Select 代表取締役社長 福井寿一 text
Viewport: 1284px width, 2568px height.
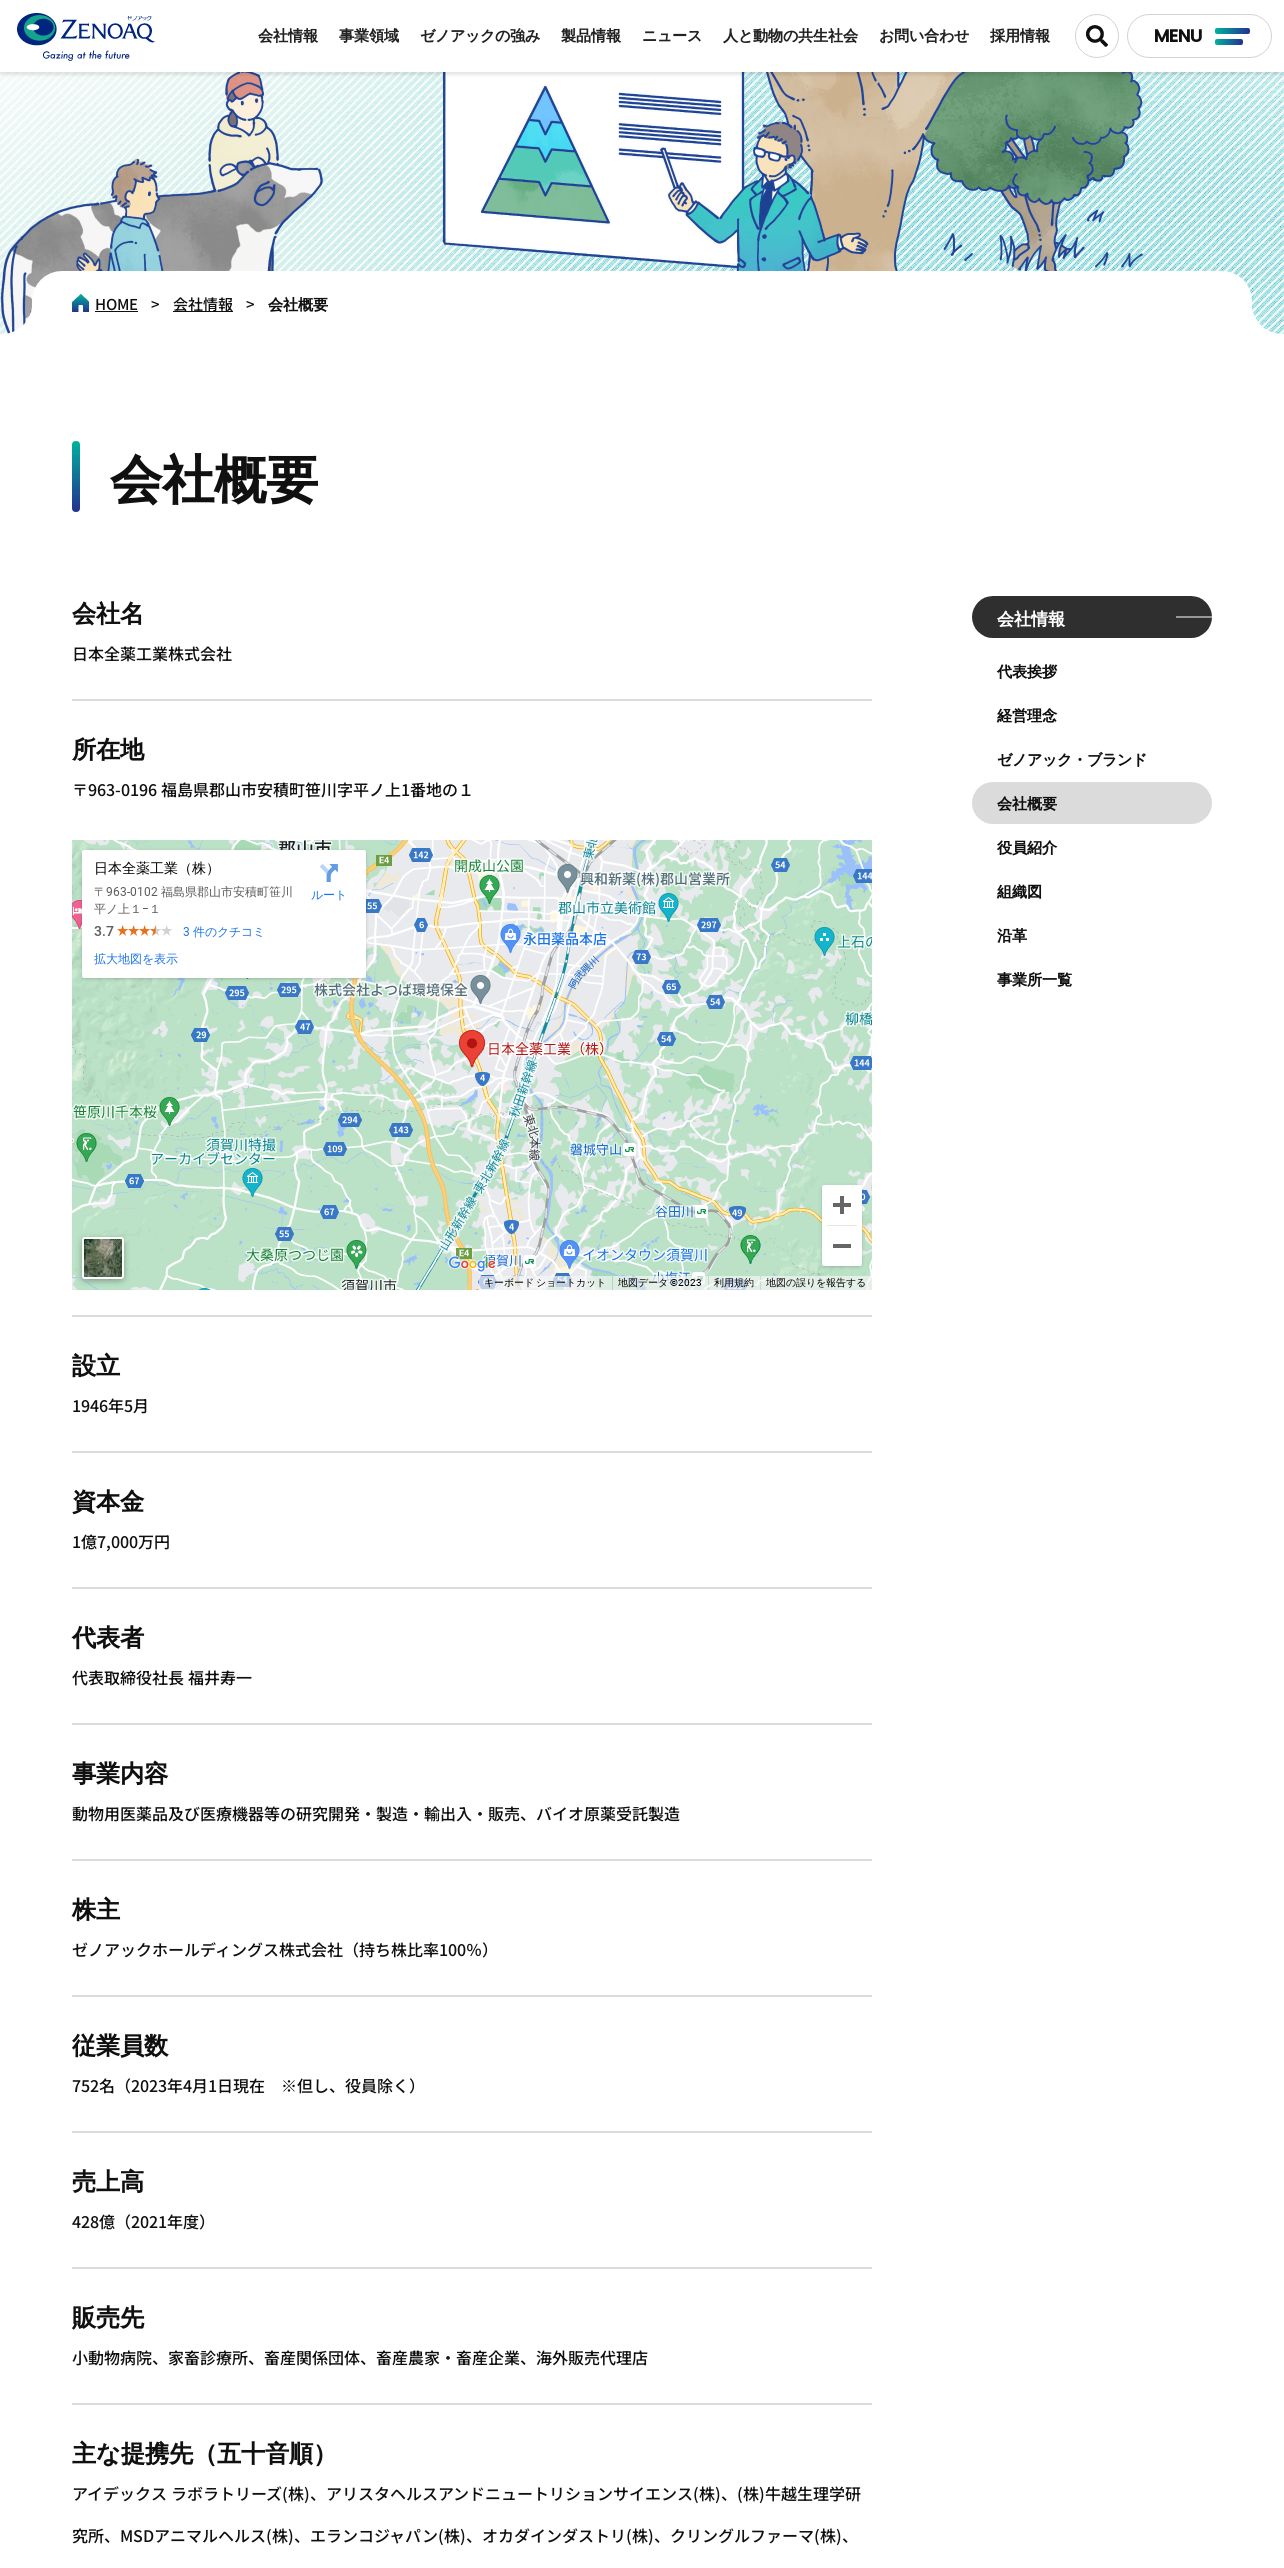(162, 1678)
